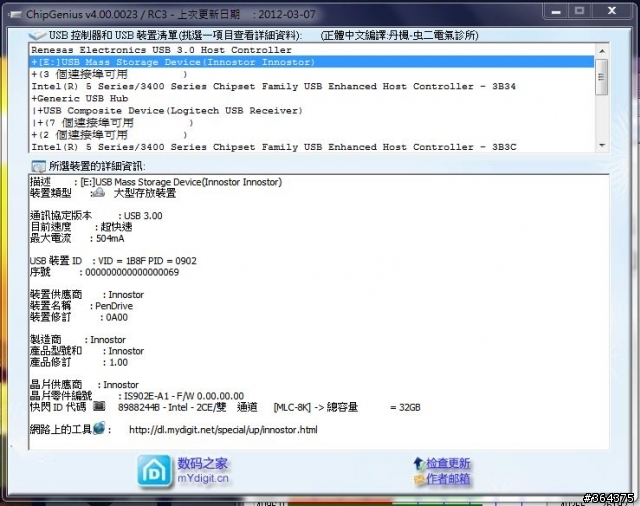The height and width of the screenshot is (506, 640).
Task: Click the PenDrive device name value
Action: (114, 306)
